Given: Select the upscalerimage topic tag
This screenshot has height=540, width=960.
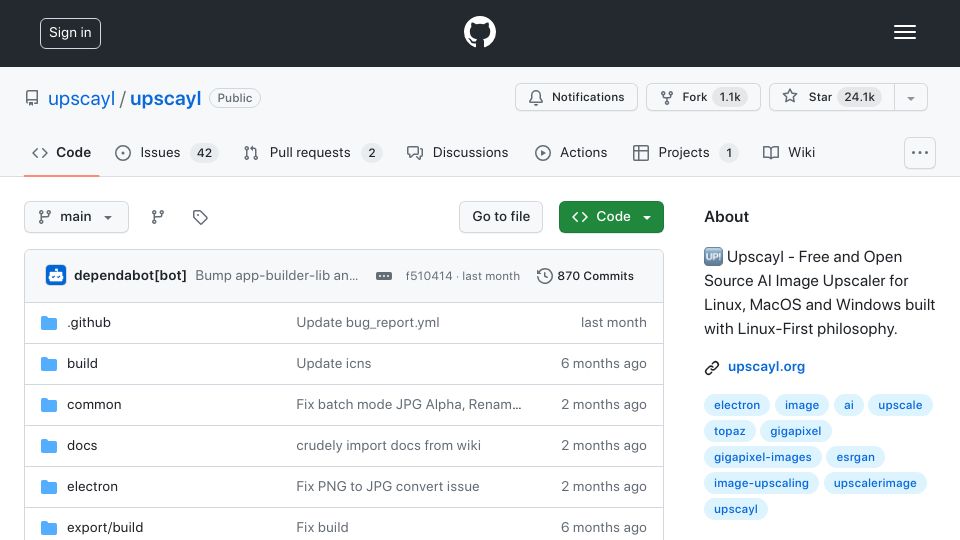Looking at the screenshot, I should [875, 483].
